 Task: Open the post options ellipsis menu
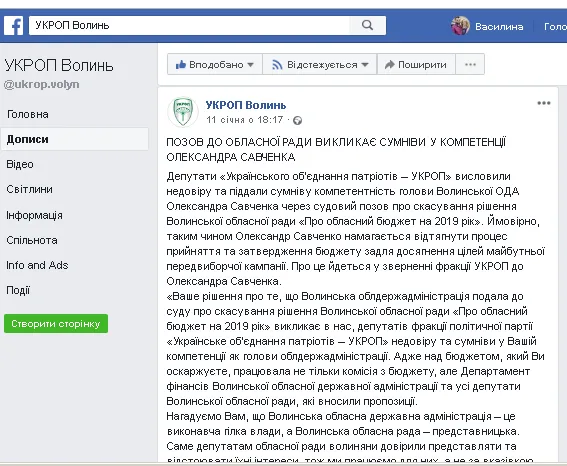(543, 103)
